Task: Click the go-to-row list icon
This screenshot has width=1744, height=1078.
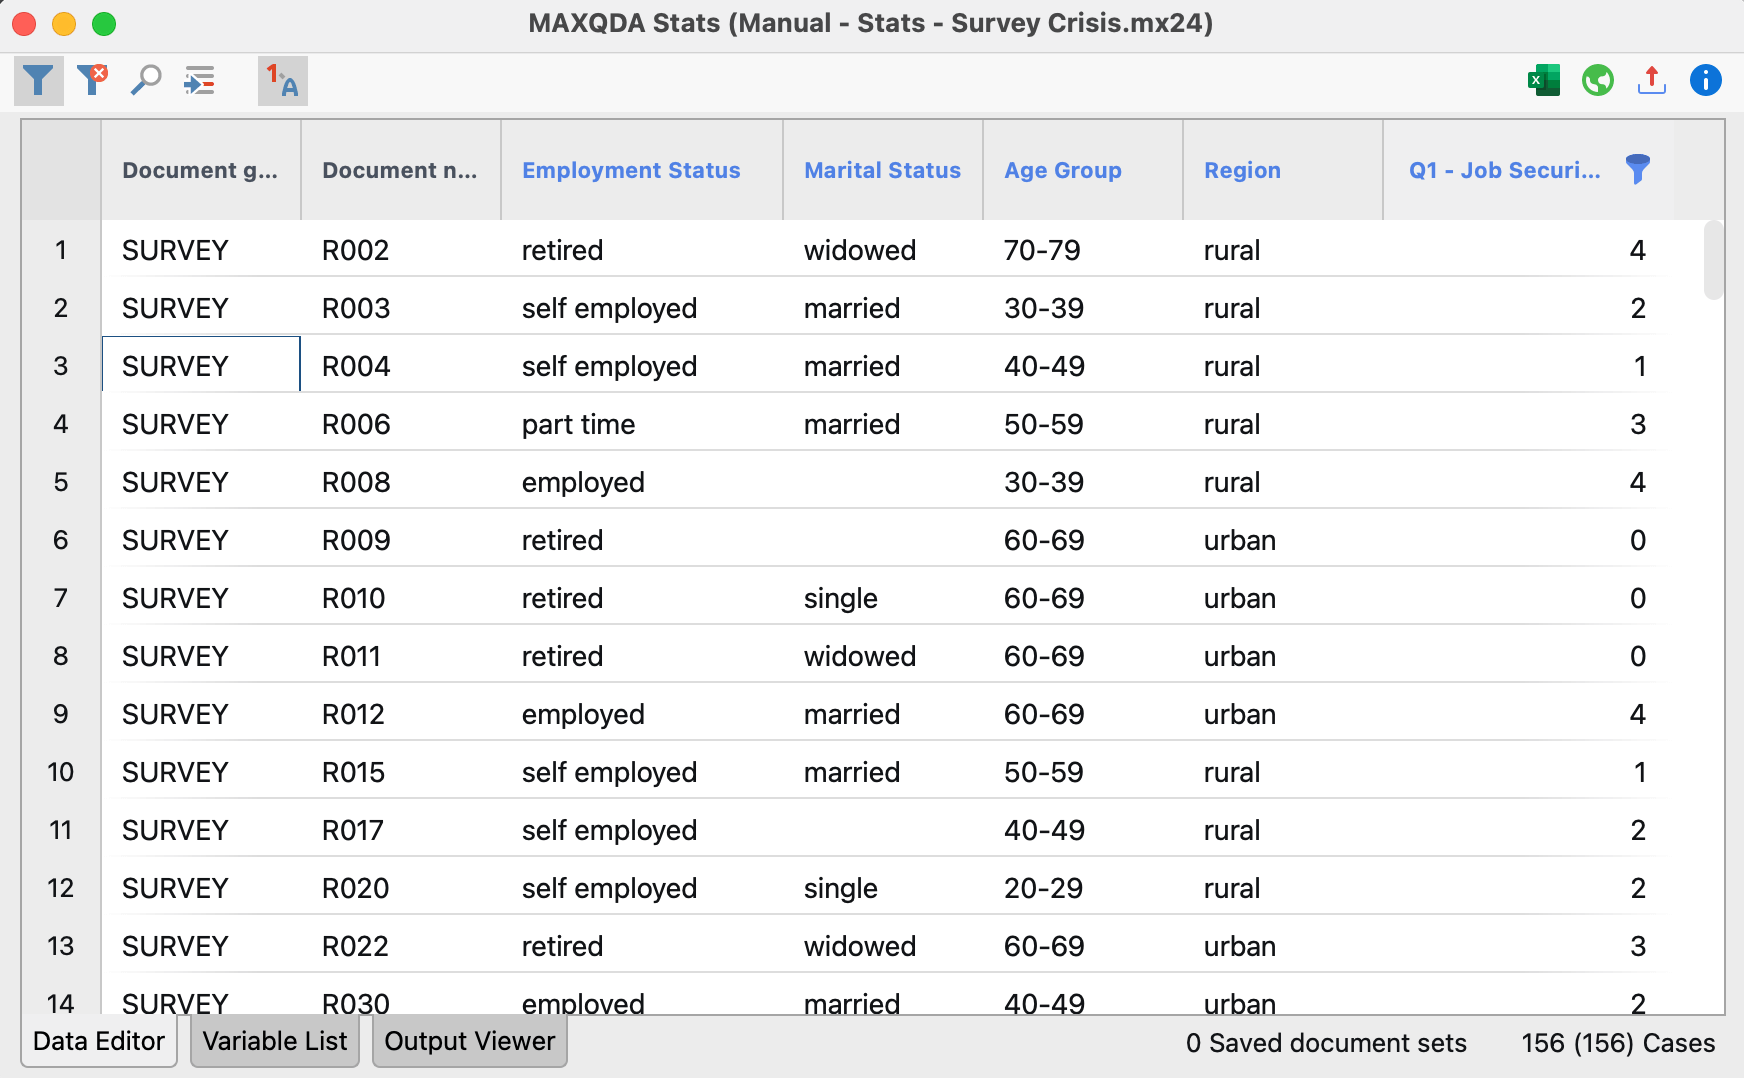Action: tap(199, 80)
